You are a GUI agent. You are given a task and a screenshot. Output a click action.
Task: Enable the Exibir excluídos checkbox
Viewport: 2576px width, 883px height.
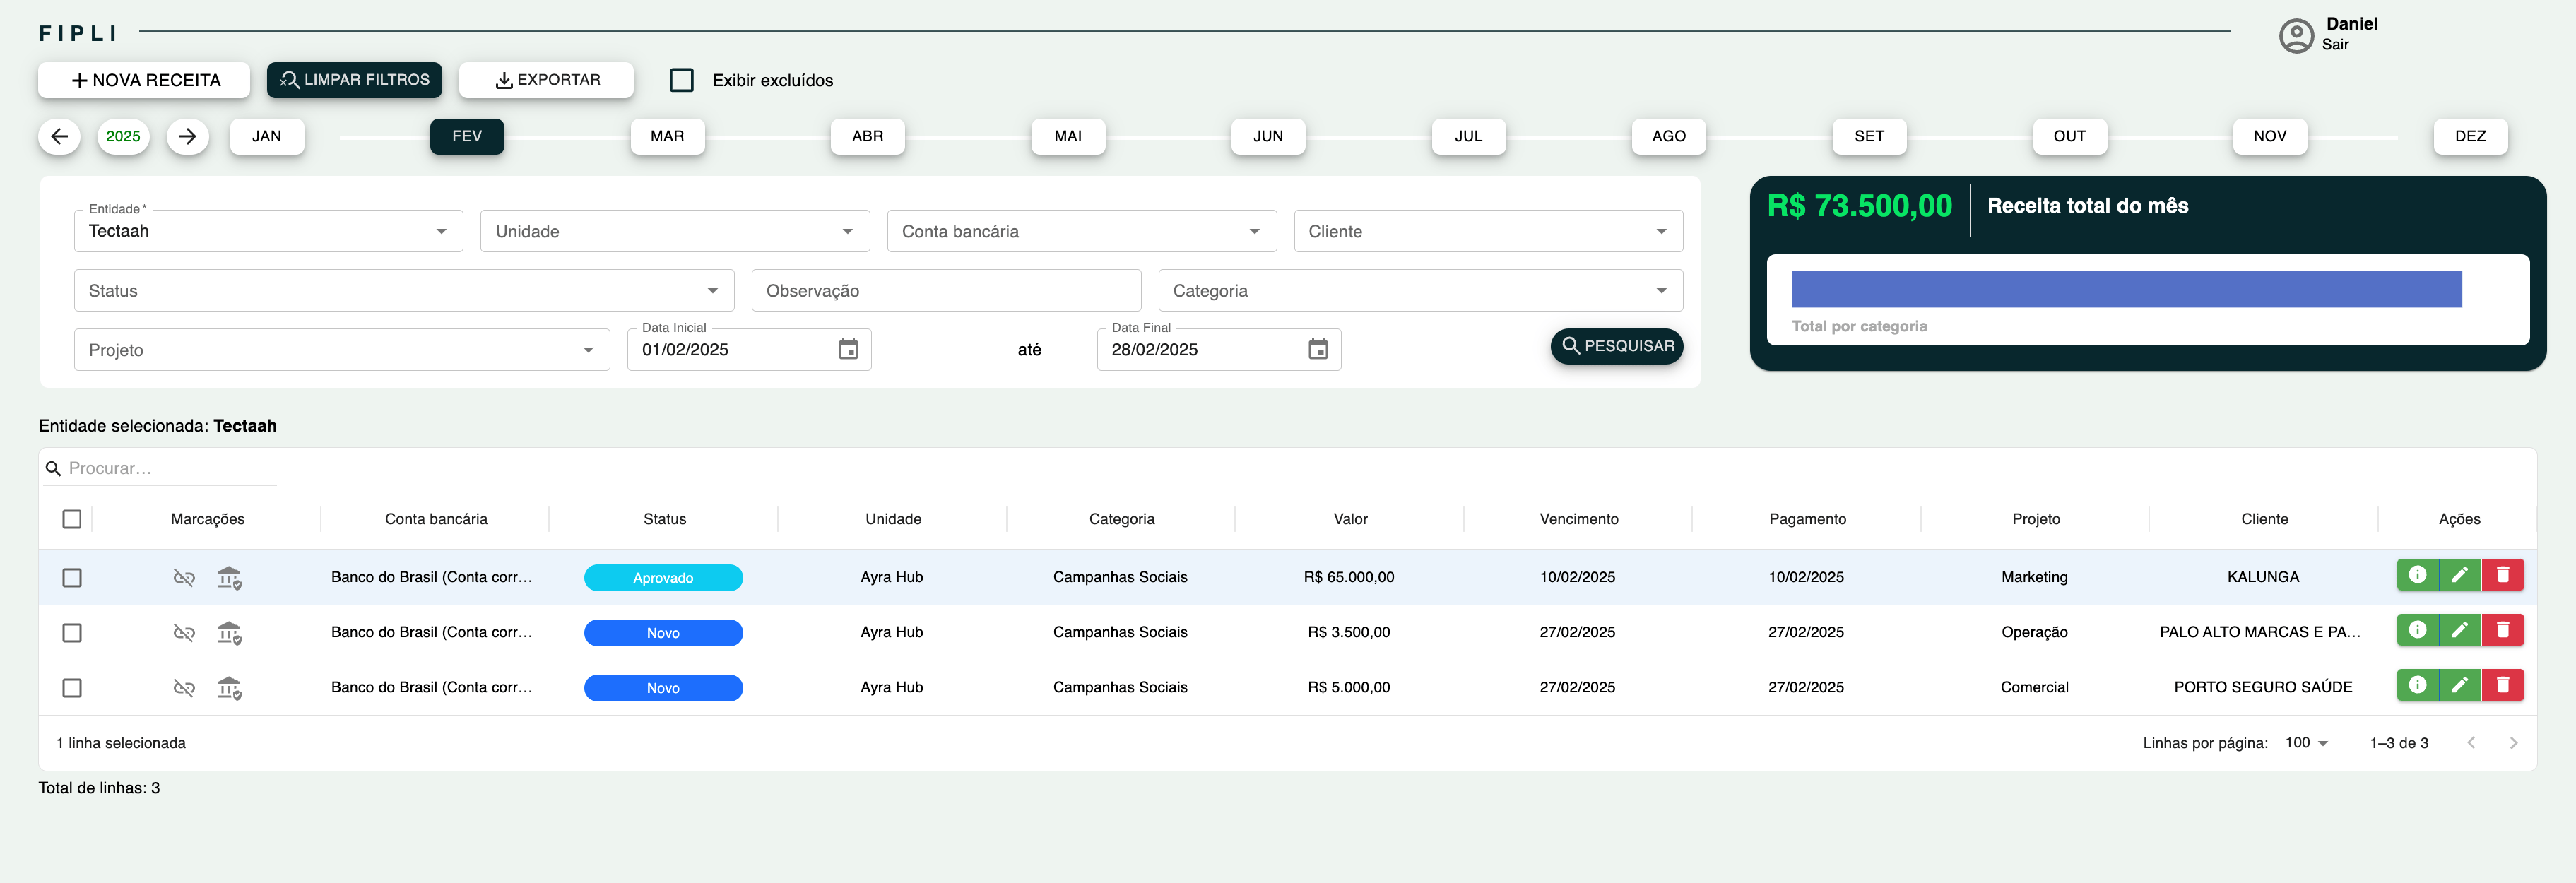coord(681,80)
